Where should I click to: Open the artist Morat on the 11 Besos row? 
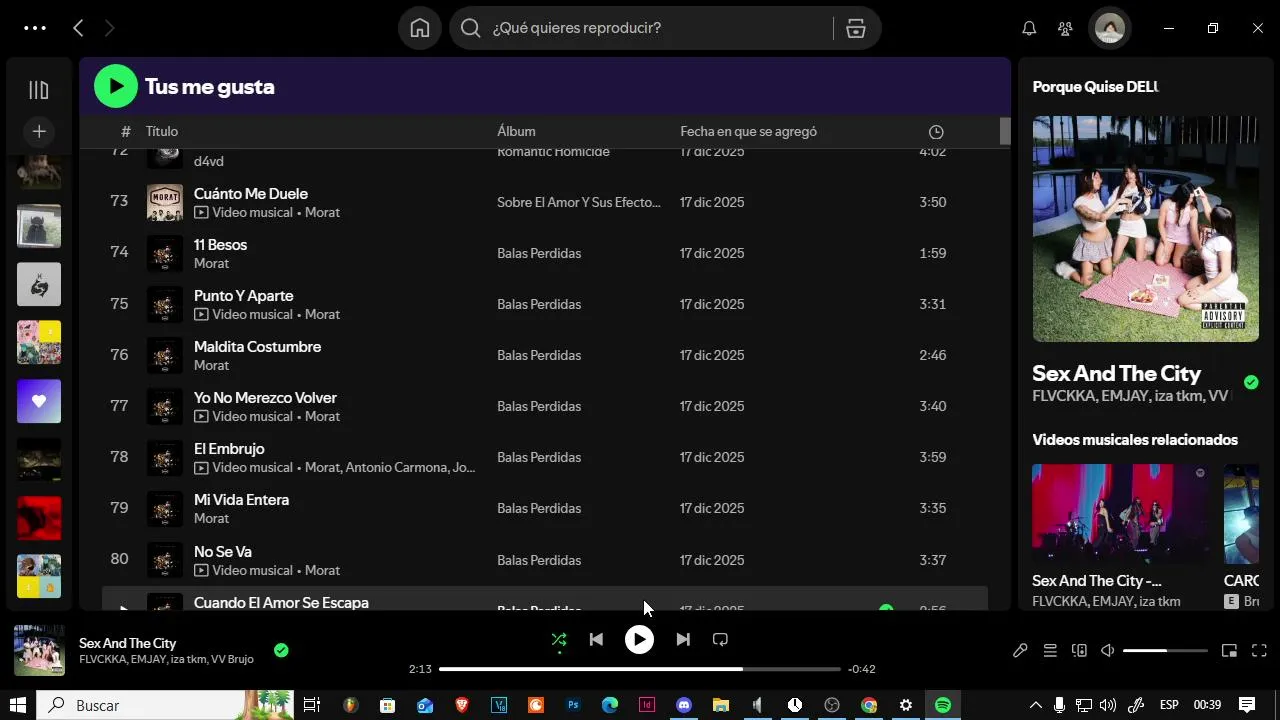tap(211, 263)
